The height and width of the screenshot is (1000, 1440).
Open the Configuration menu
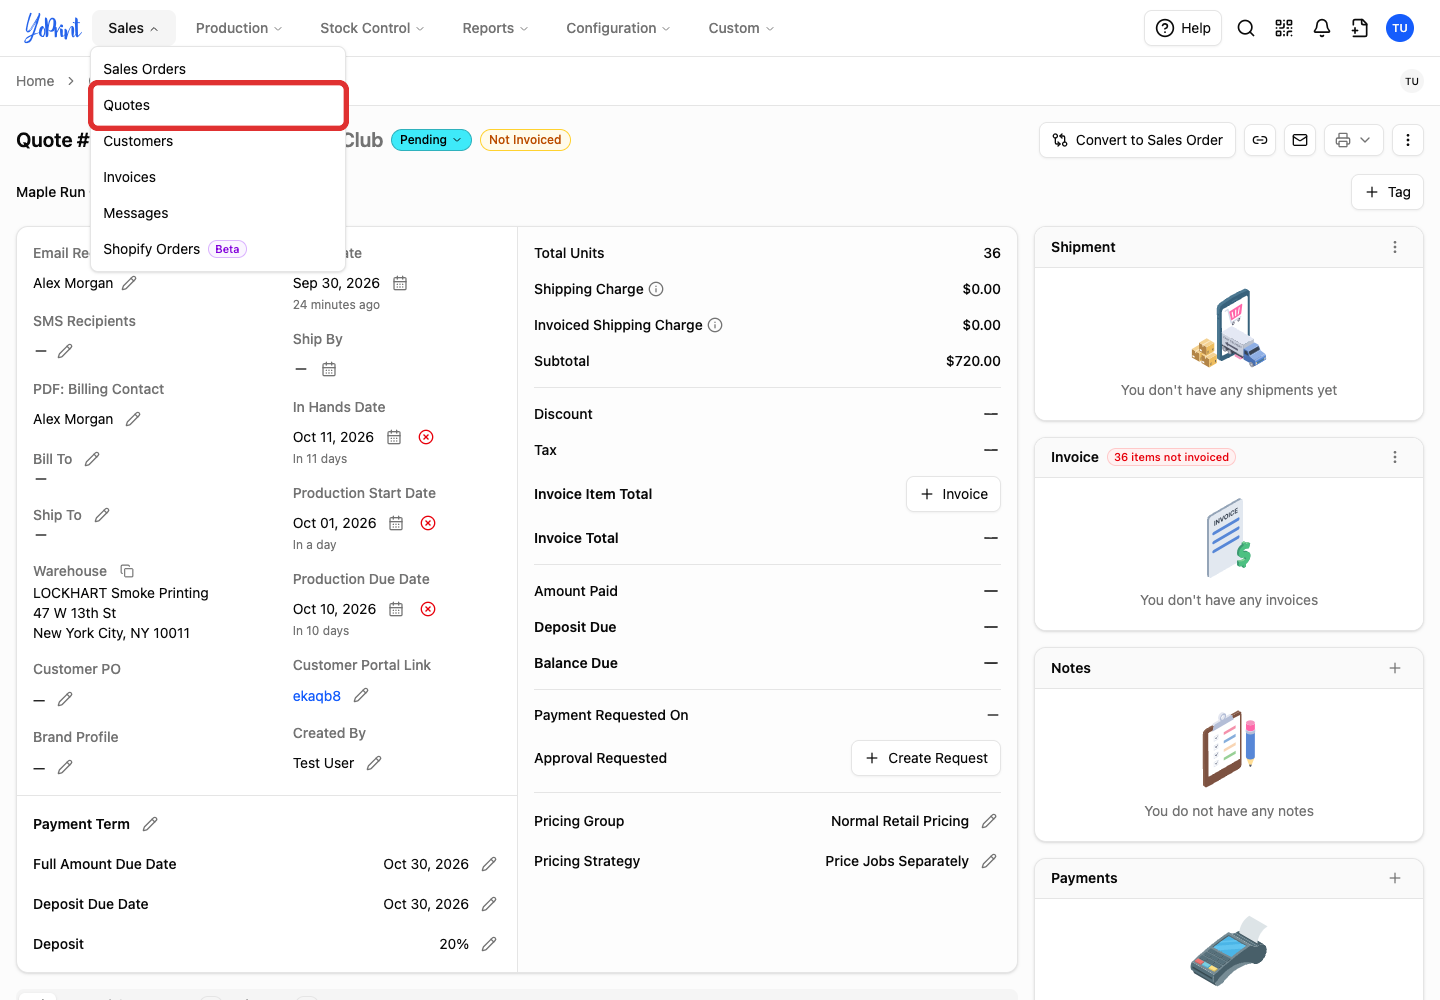pyautogui.click(x=618, y=28)
